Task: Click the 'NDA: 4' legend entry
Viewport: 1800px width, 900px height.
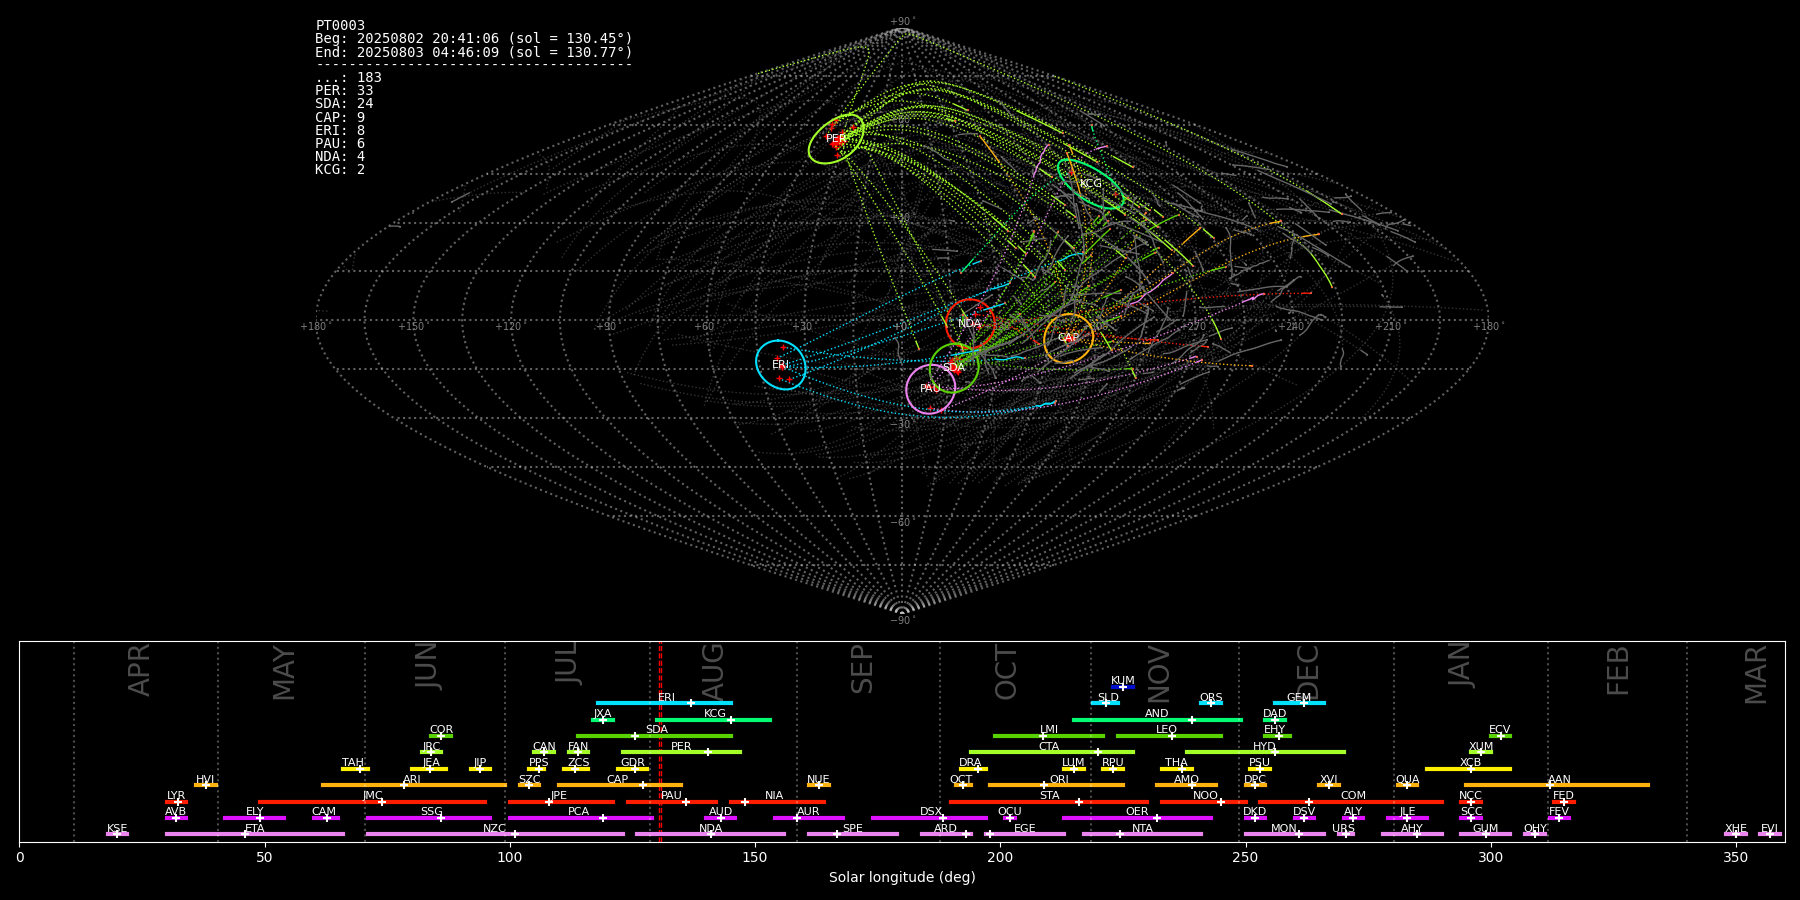Action: pyautogui.click(x=340, y=157)
